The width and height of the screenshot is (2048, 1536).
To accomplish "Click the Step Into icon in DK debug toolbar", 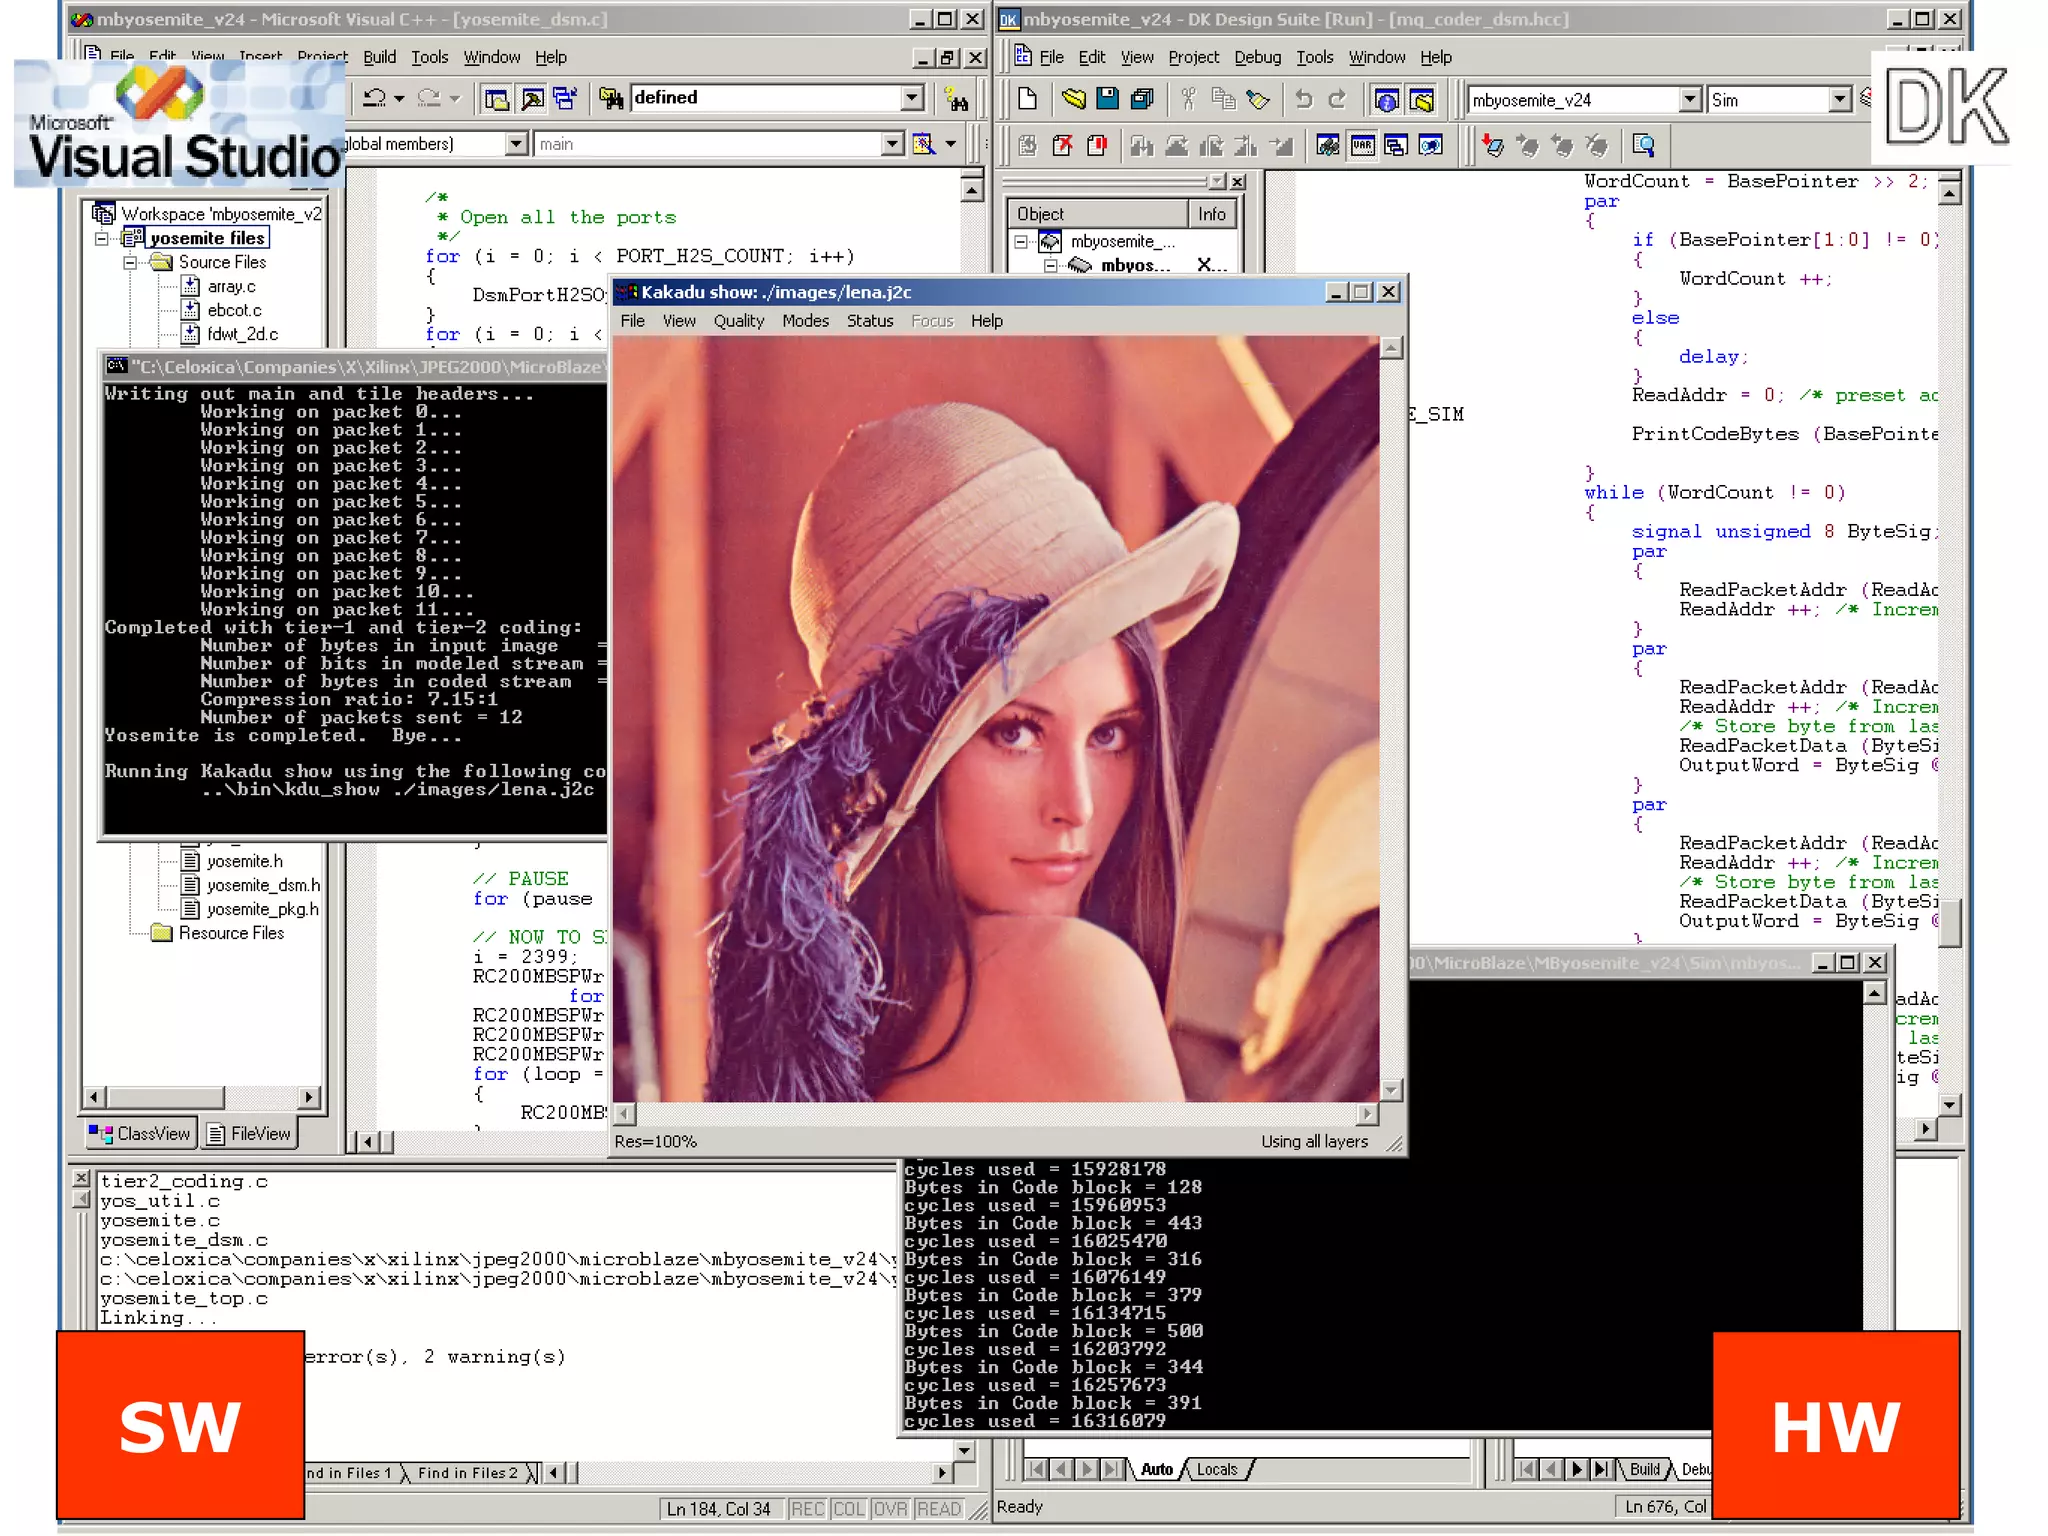I will pos(1142,146).
